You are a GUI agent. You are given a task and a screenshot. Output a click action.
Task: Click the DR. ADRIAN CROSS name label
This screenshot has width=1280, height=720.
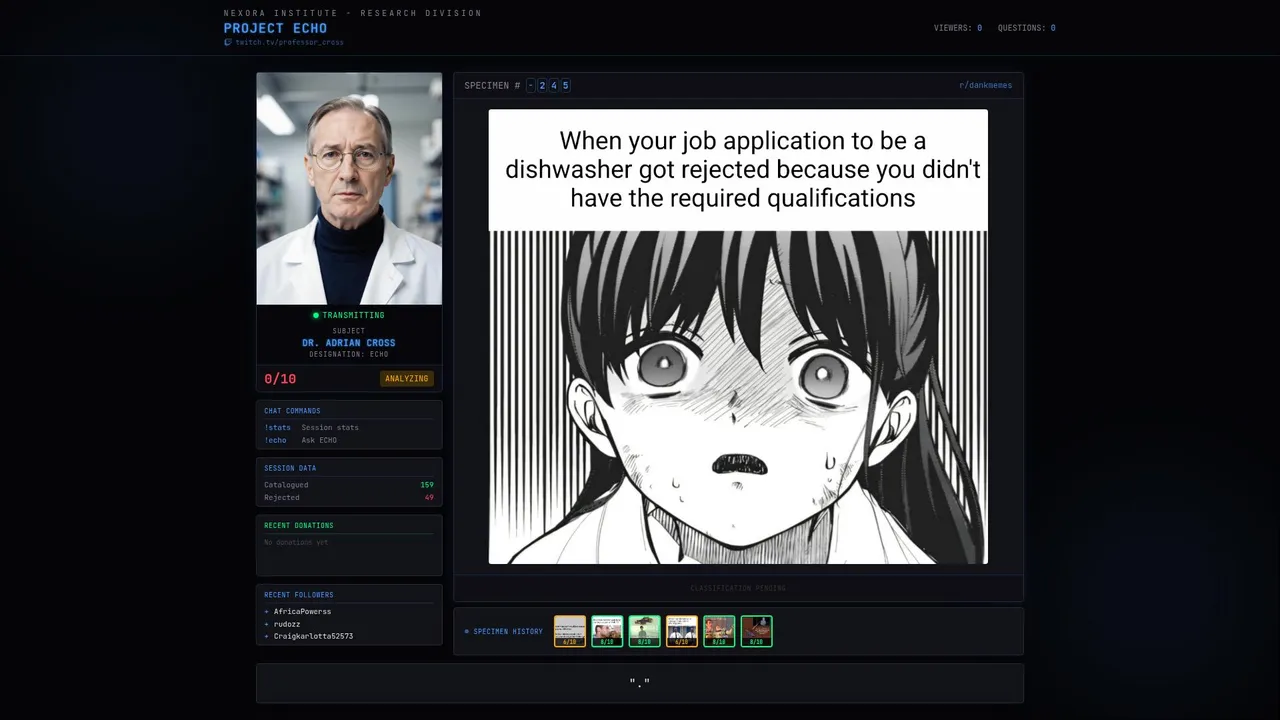(x=349, y=343)
